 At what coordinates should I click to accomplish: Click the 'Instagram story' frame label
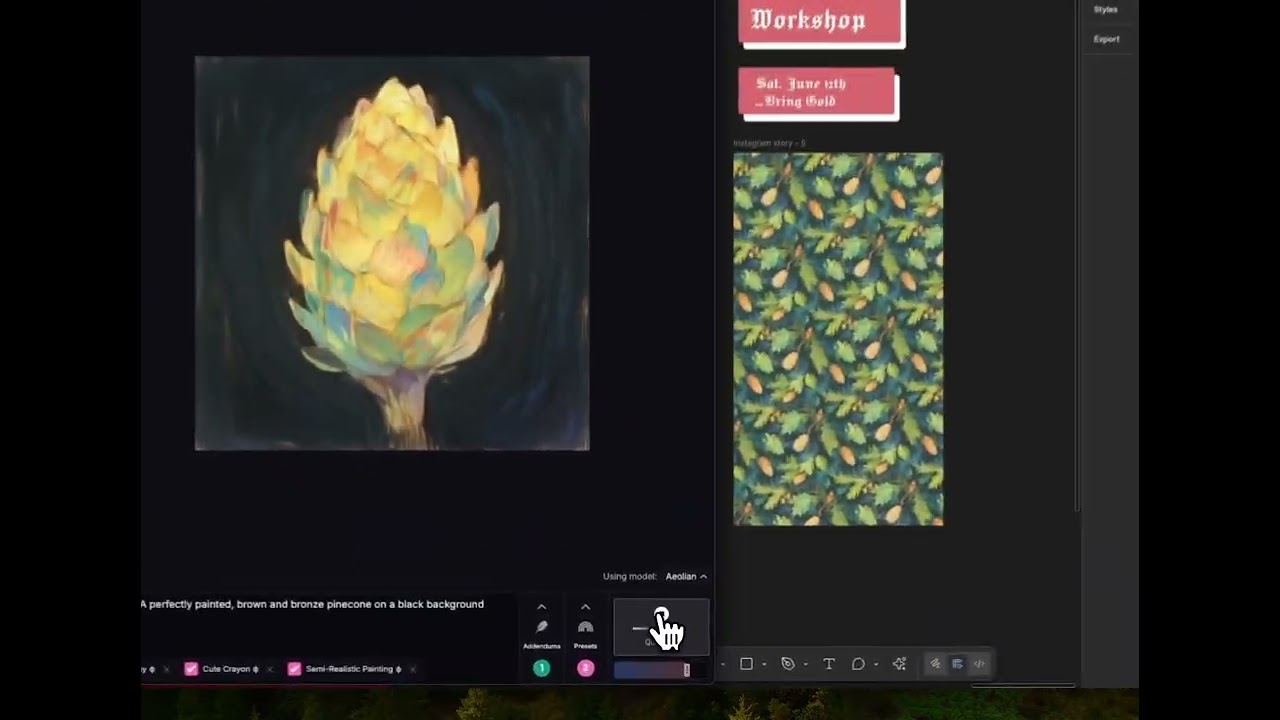pyautogui.click(x=770, y=143)
